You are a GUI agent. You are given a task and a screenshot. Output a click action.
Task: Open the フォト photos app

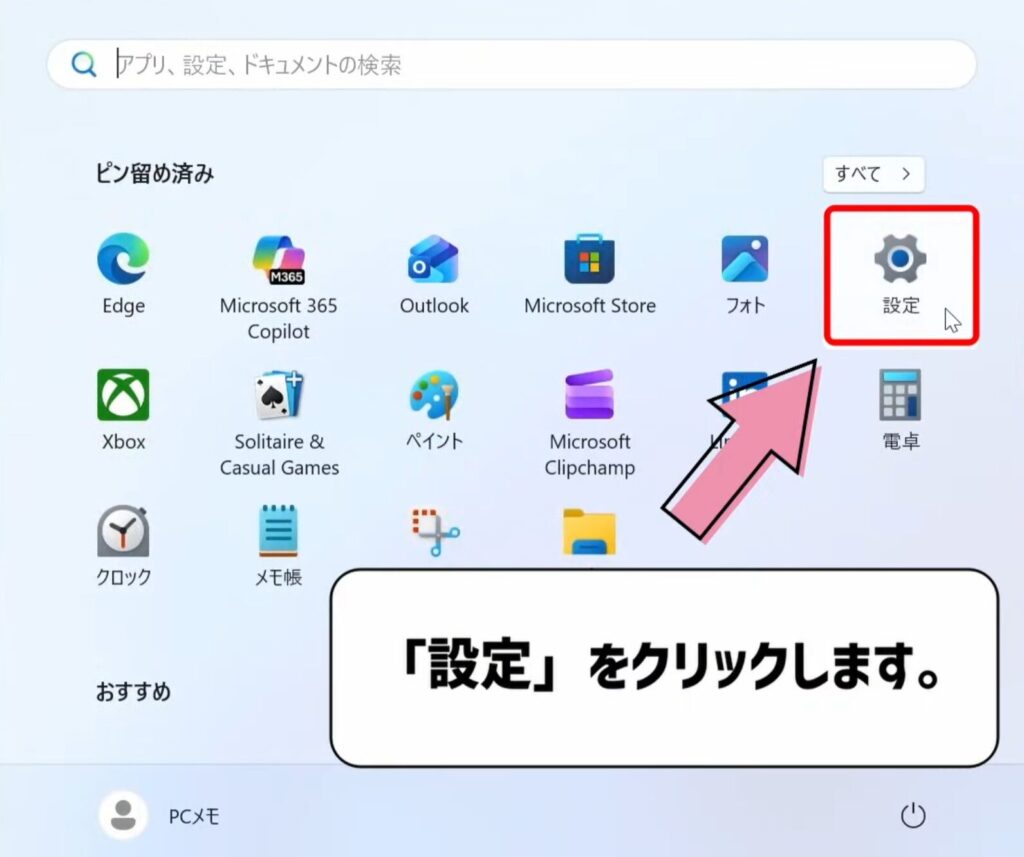743,262
